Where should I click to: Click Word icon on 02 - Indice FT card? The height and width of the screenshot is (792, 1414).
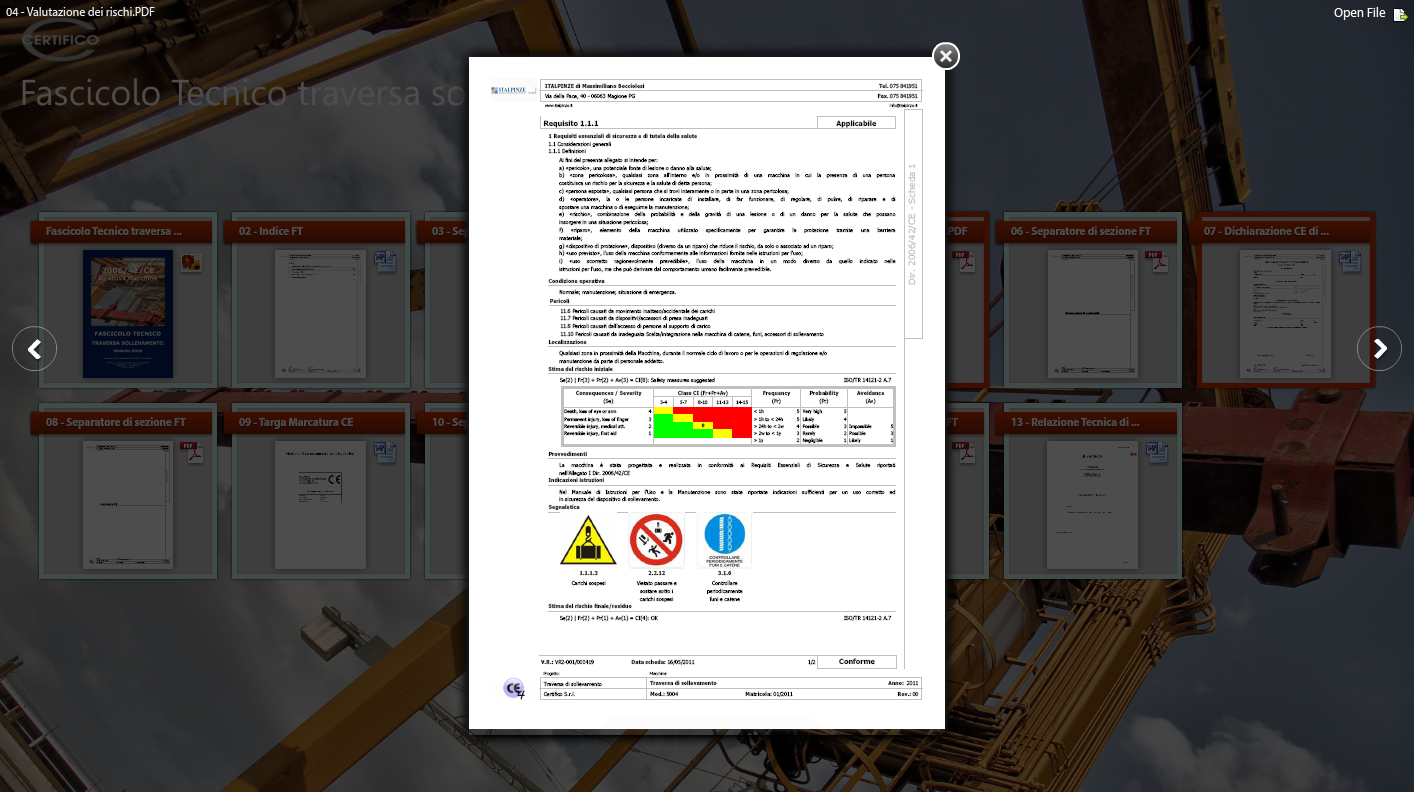pyautogui.click(x=384, y=262)
